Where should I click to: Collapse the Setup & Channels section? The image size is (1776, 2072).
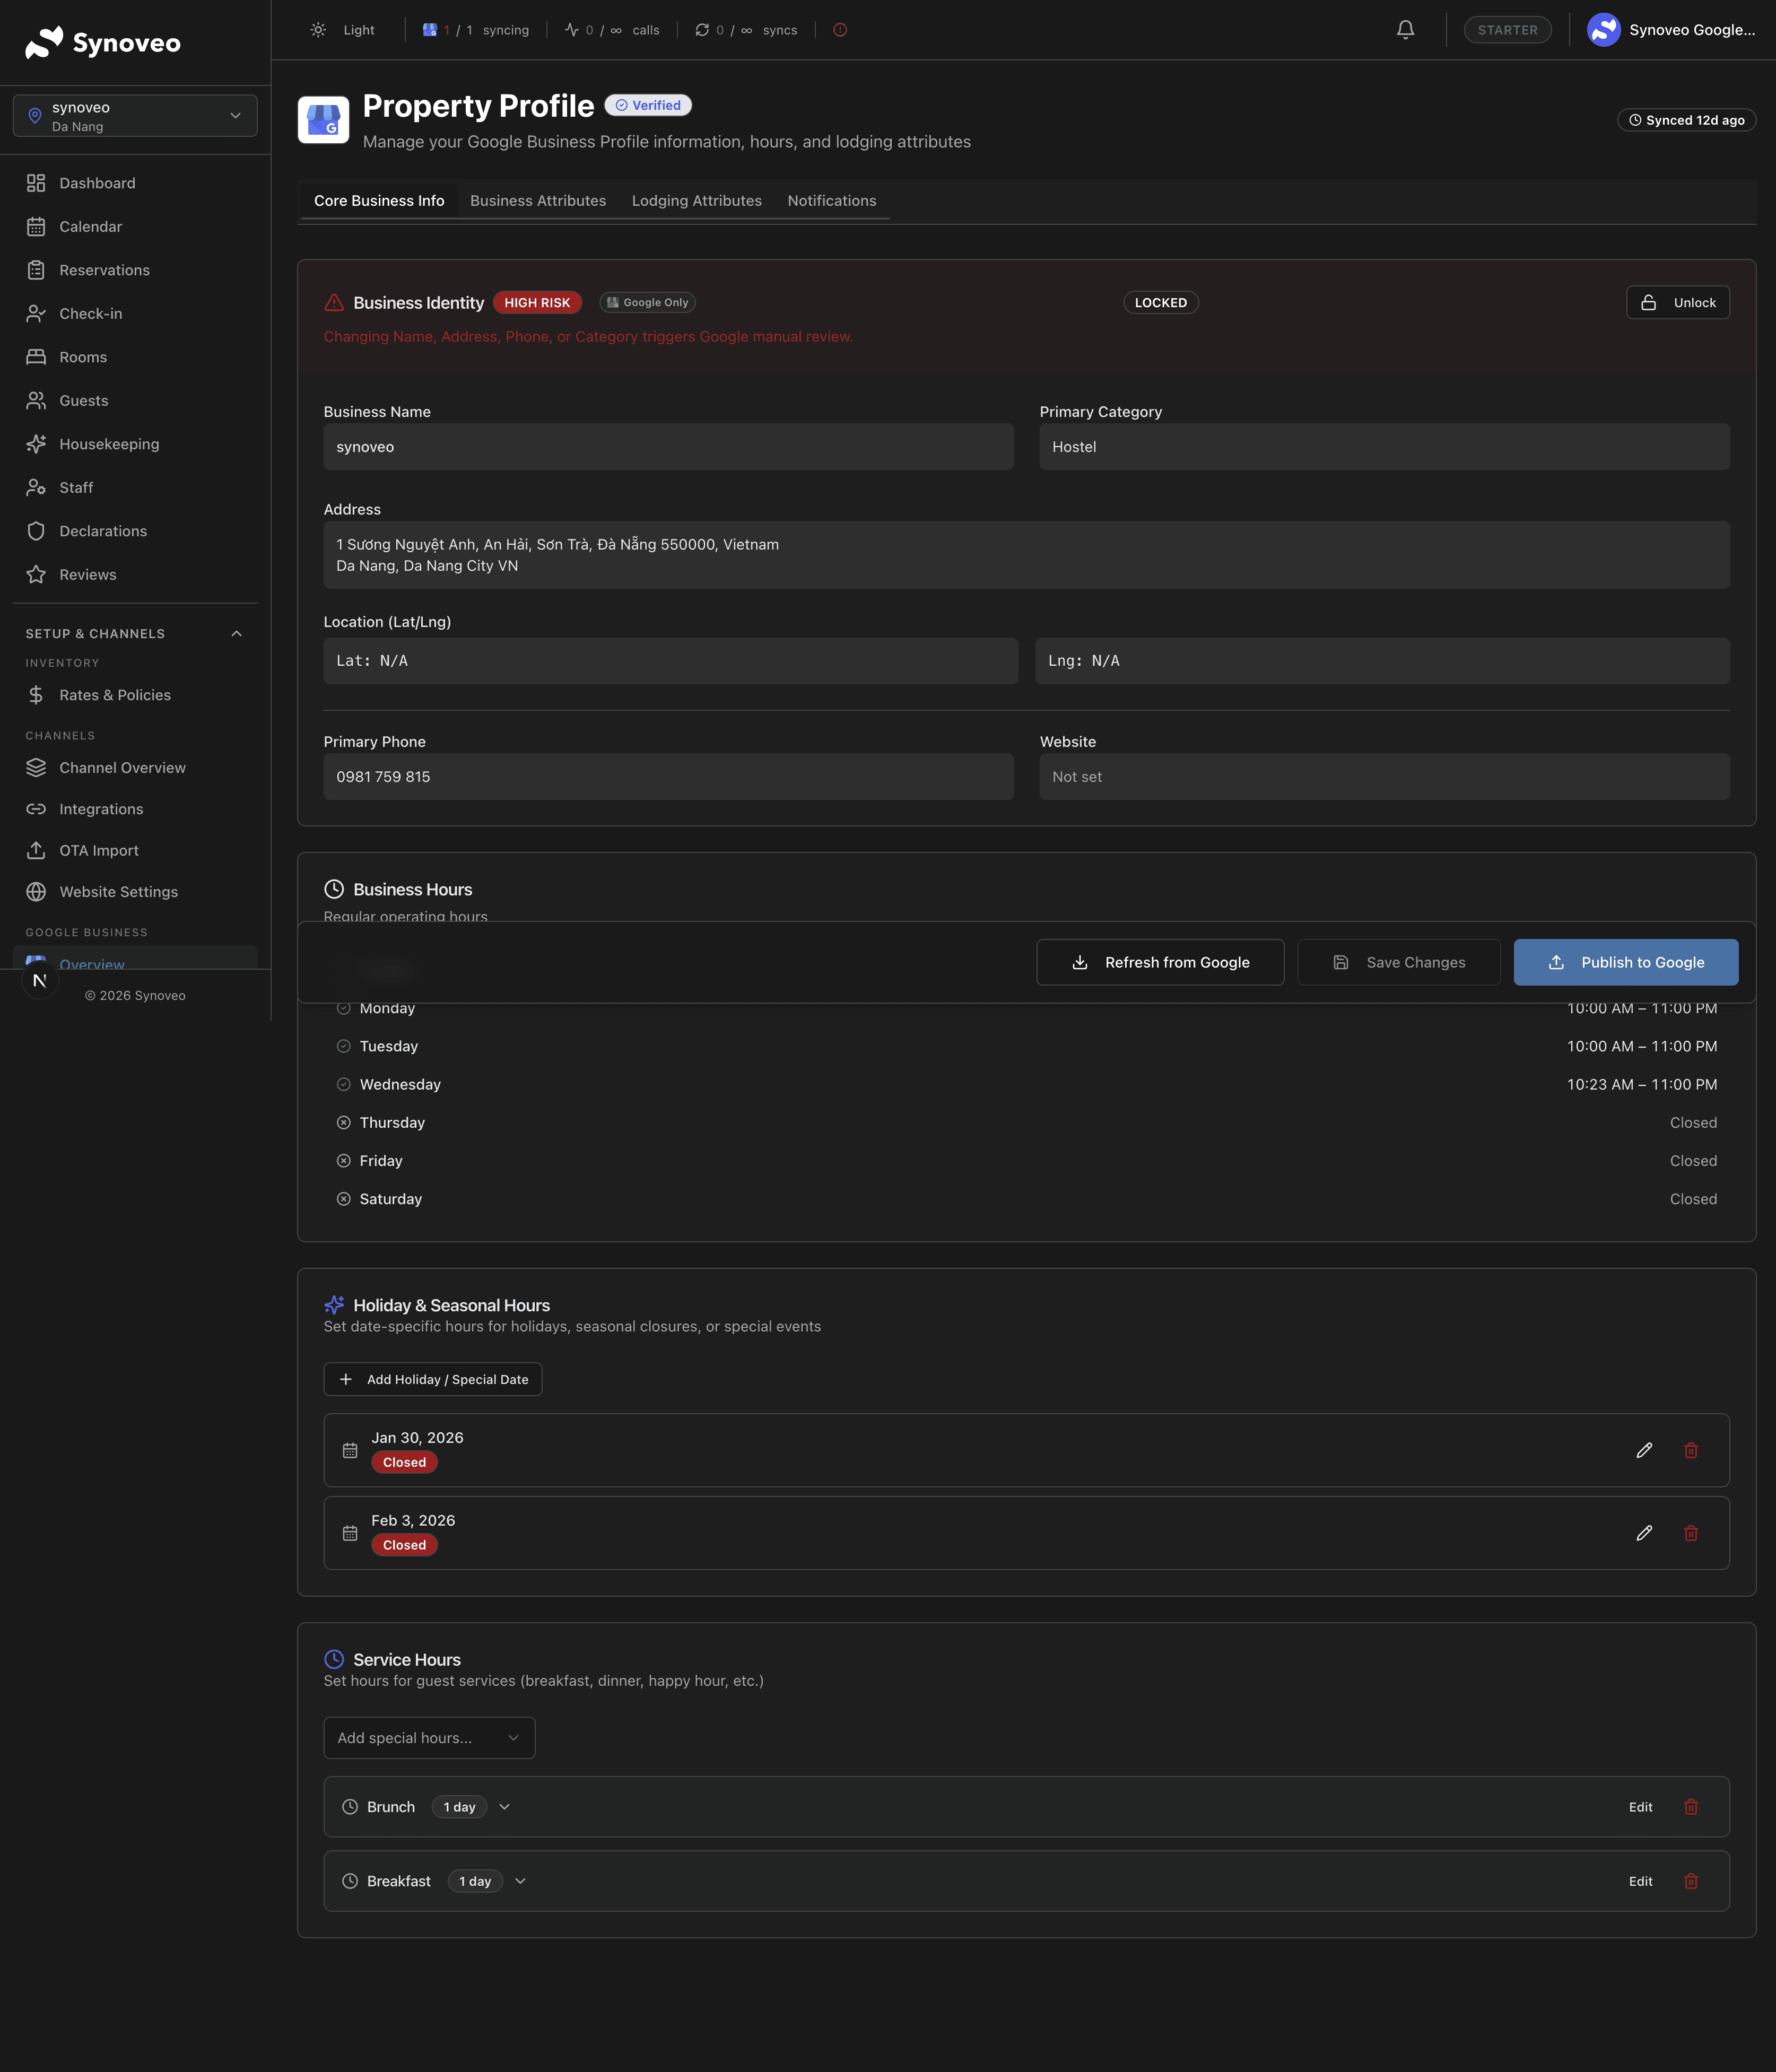[x=237, y=633]
